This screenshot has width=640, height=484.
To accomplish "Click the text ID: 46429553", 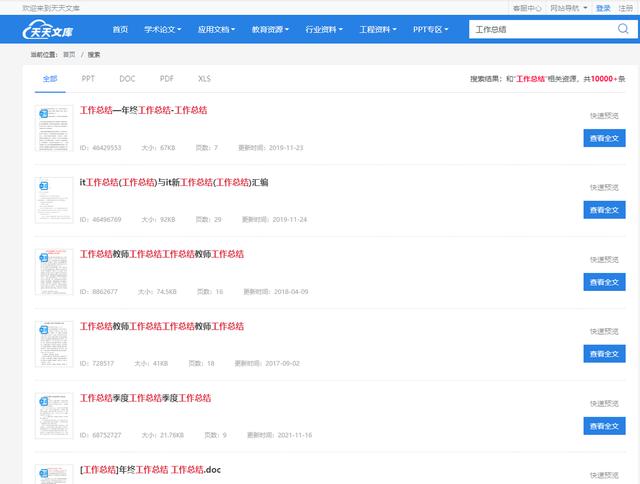I will click(100, 148).
